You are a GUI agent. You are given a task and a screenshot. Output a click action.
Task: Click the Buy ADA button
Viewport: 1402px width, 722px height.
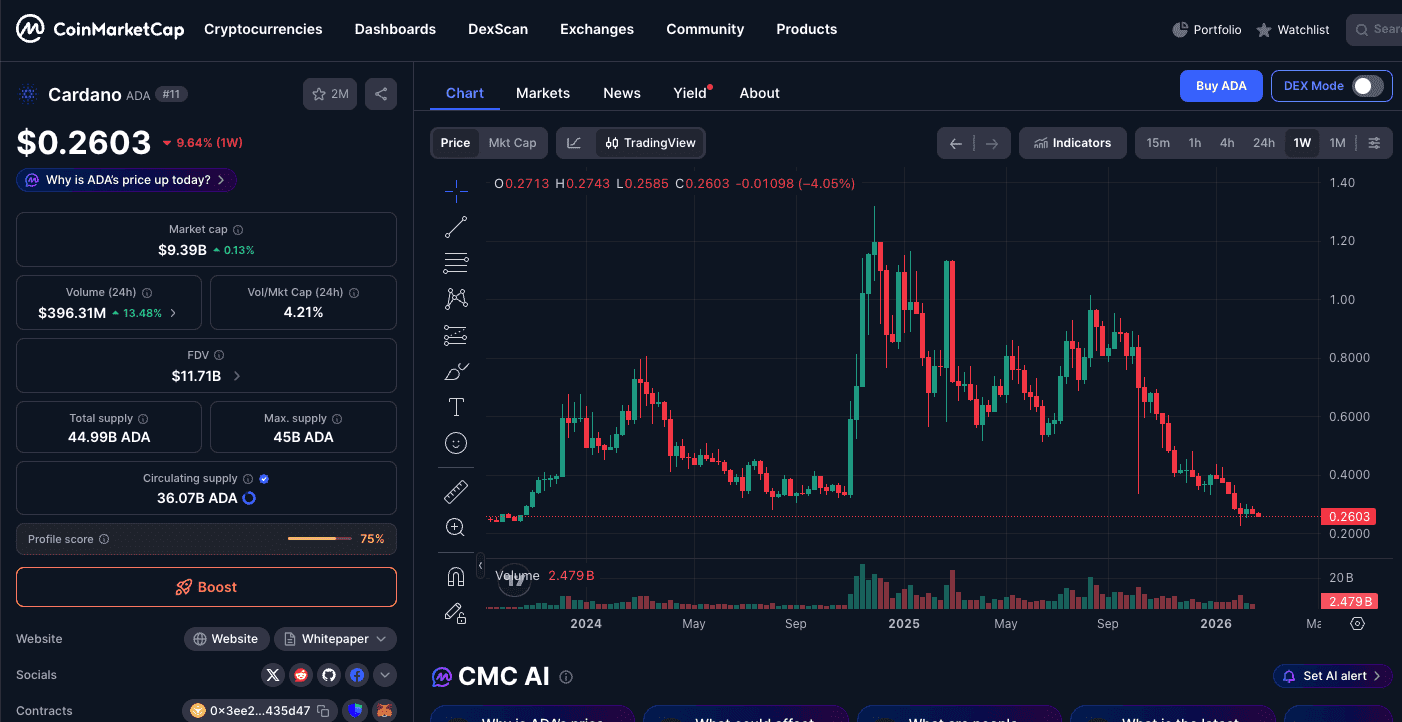1221,86
